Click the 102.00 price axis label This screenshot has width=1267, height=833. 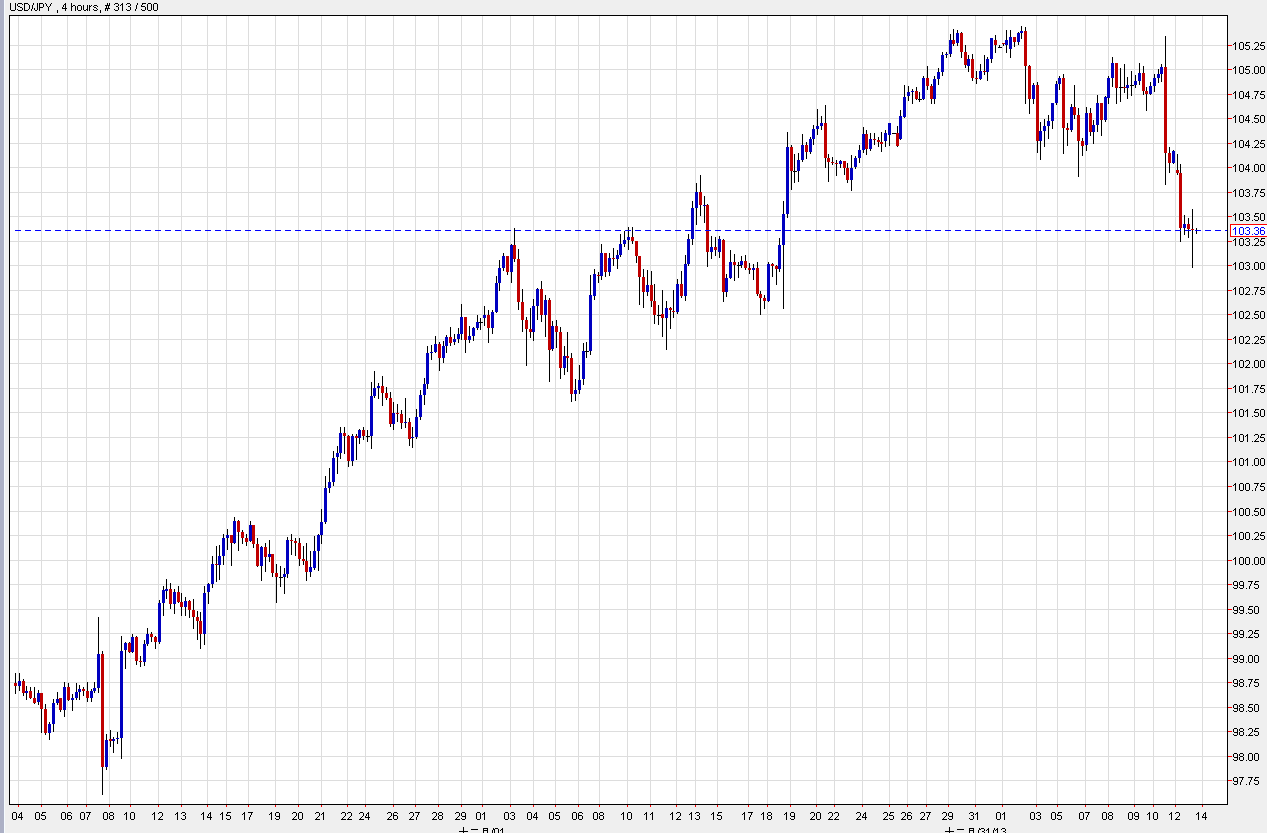tap(1248, 364)
